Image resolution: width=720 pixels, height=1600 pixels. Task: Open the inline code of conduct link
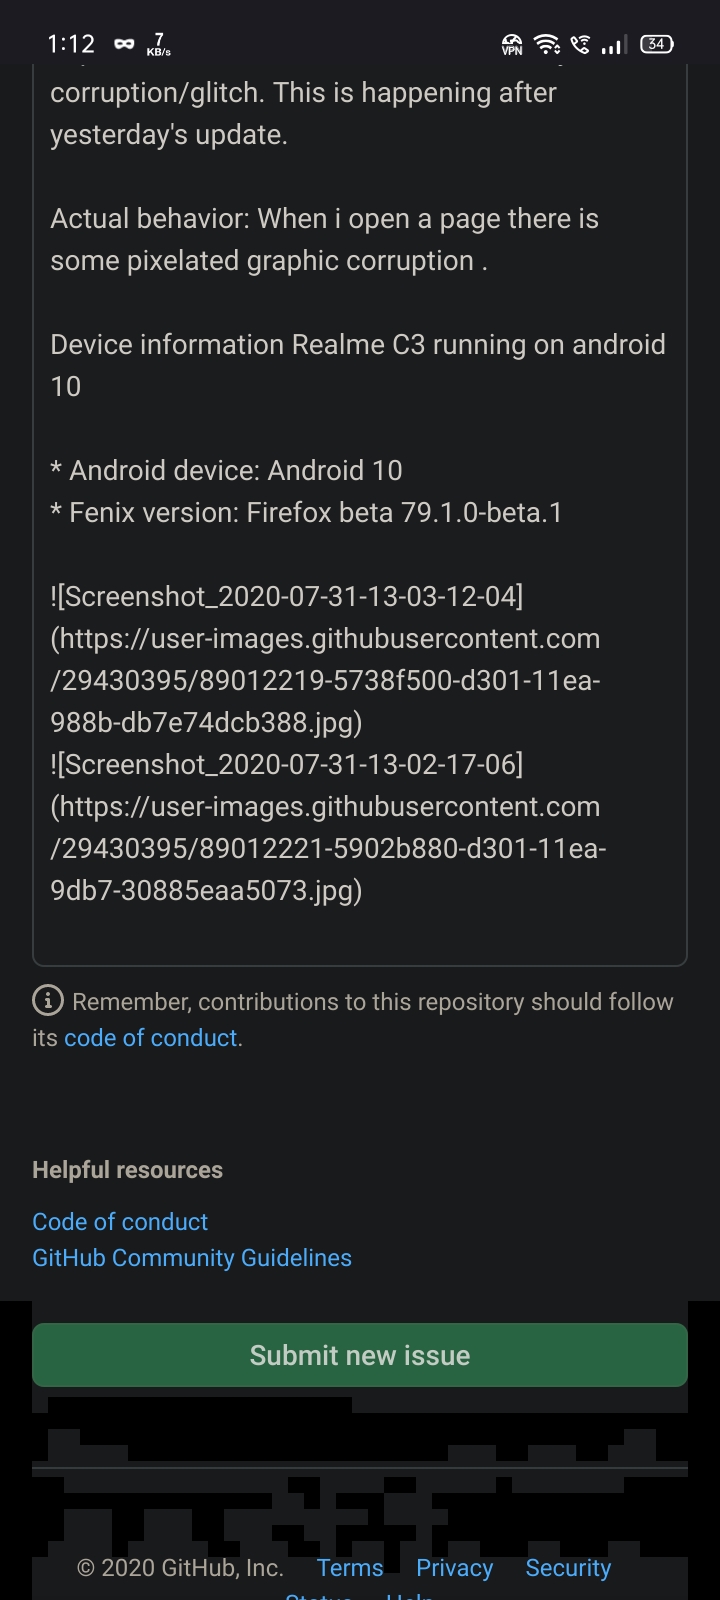click(148, 1038)
